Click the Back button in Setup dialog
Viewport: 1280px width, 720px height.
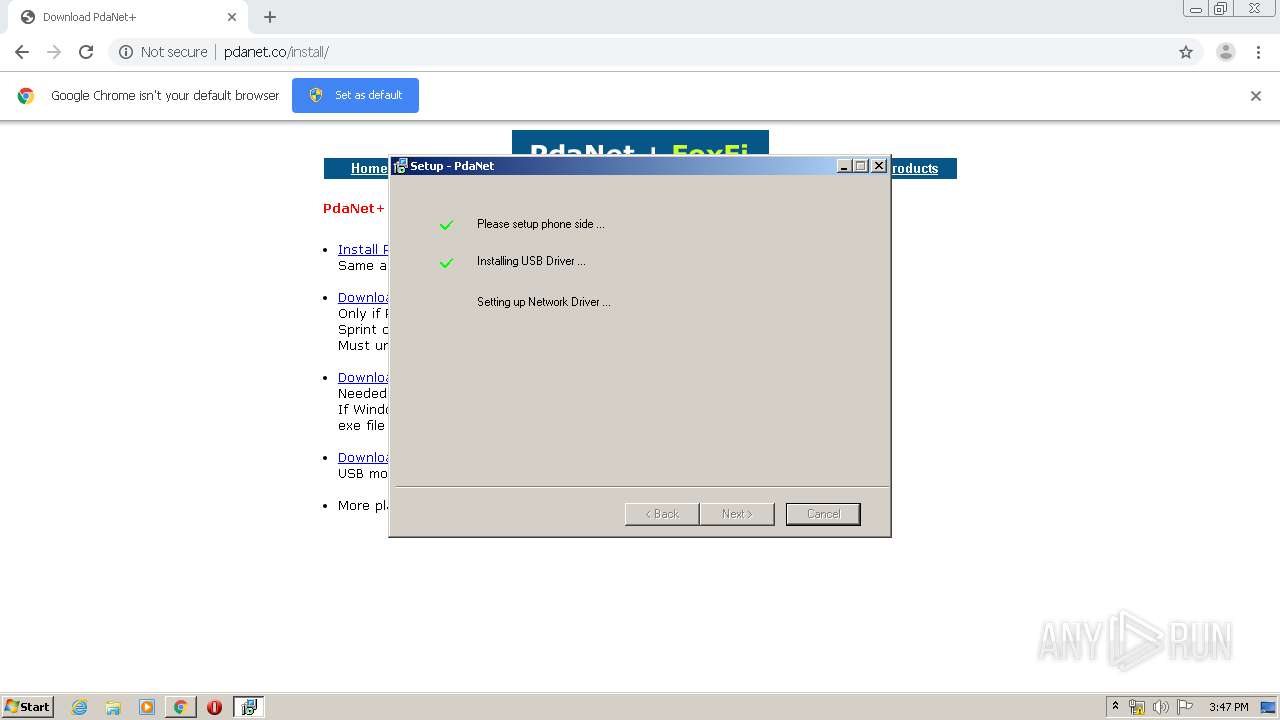tap(662, 514)
